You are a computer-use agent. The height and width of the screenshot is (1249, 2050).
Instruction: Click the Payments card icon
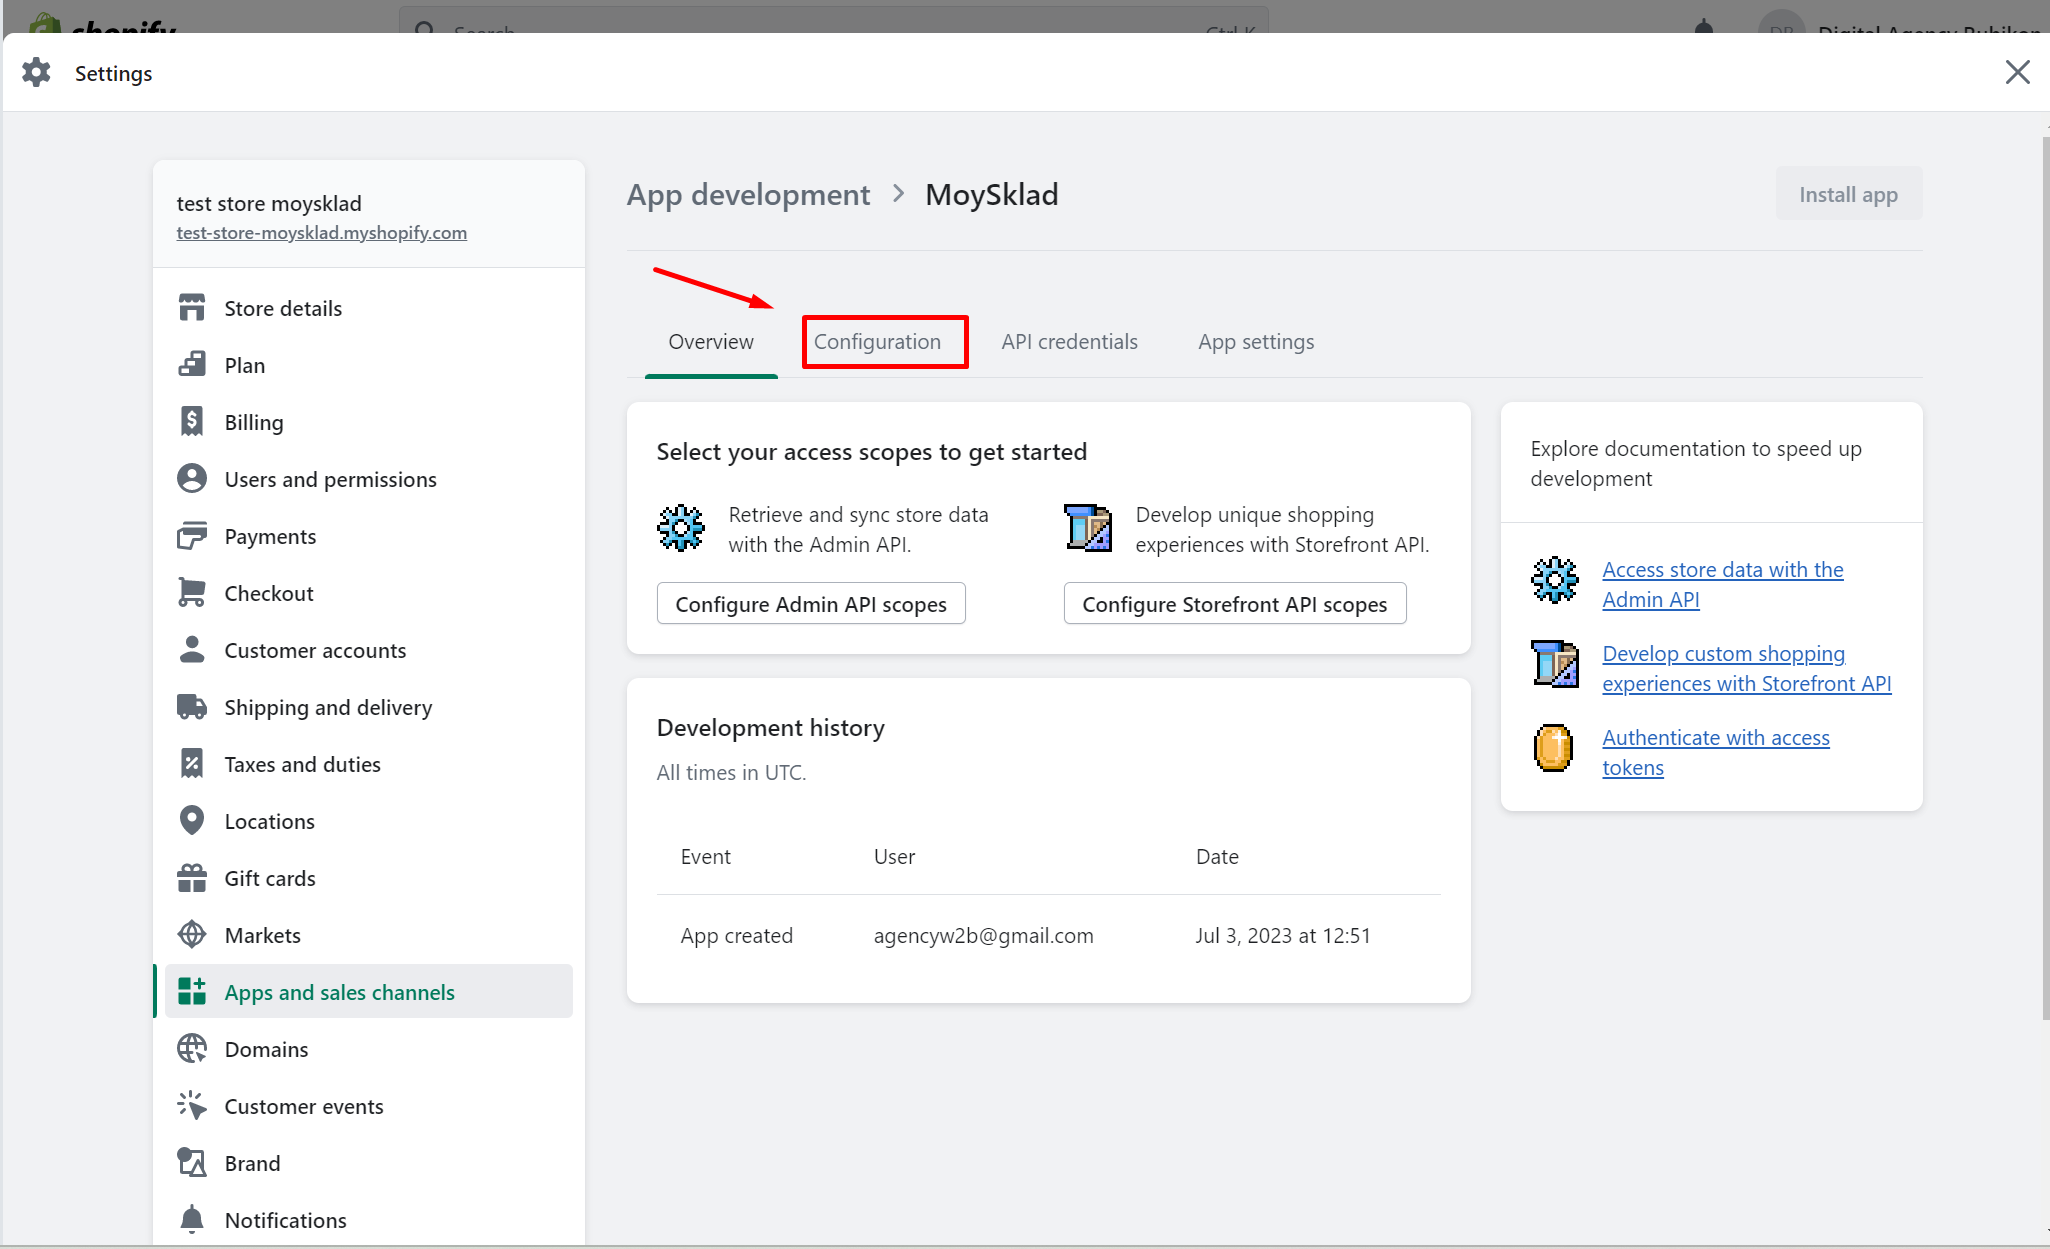point(191,536)
